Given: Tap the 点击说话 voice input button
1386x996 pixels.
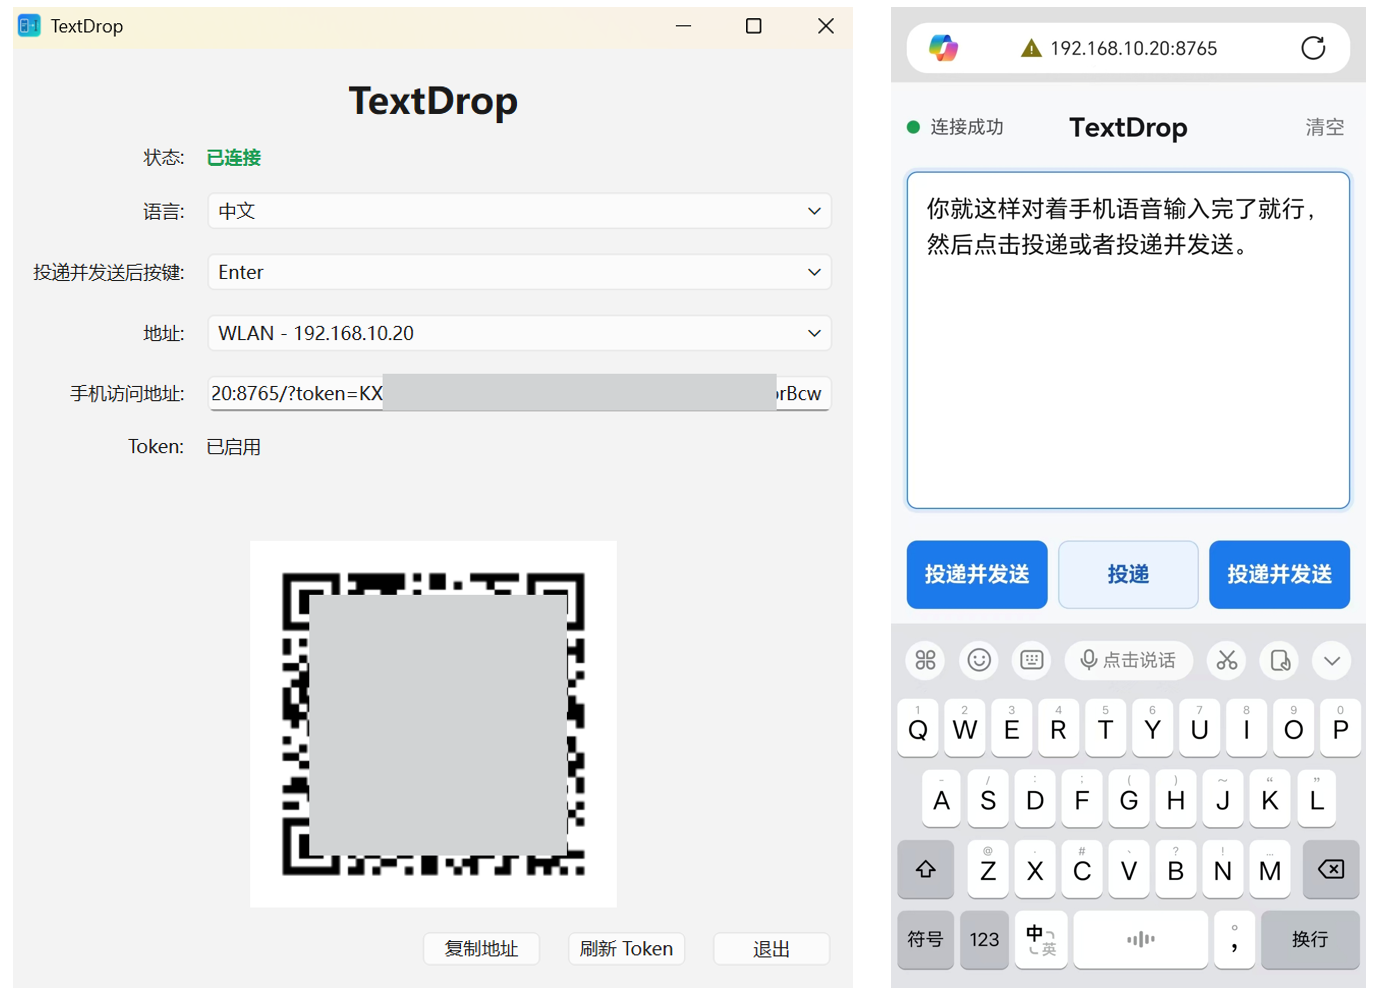Looking at the screenshot, I should point(1129,660).
